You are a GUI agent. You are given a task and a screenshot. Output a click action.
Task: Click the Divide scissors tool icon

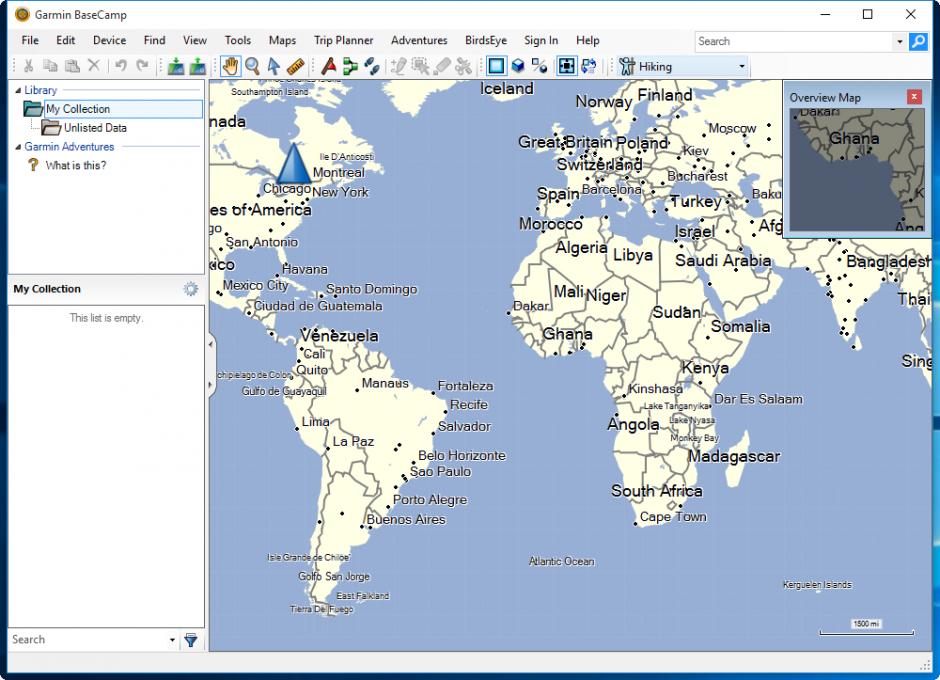(x=463, y=66)
